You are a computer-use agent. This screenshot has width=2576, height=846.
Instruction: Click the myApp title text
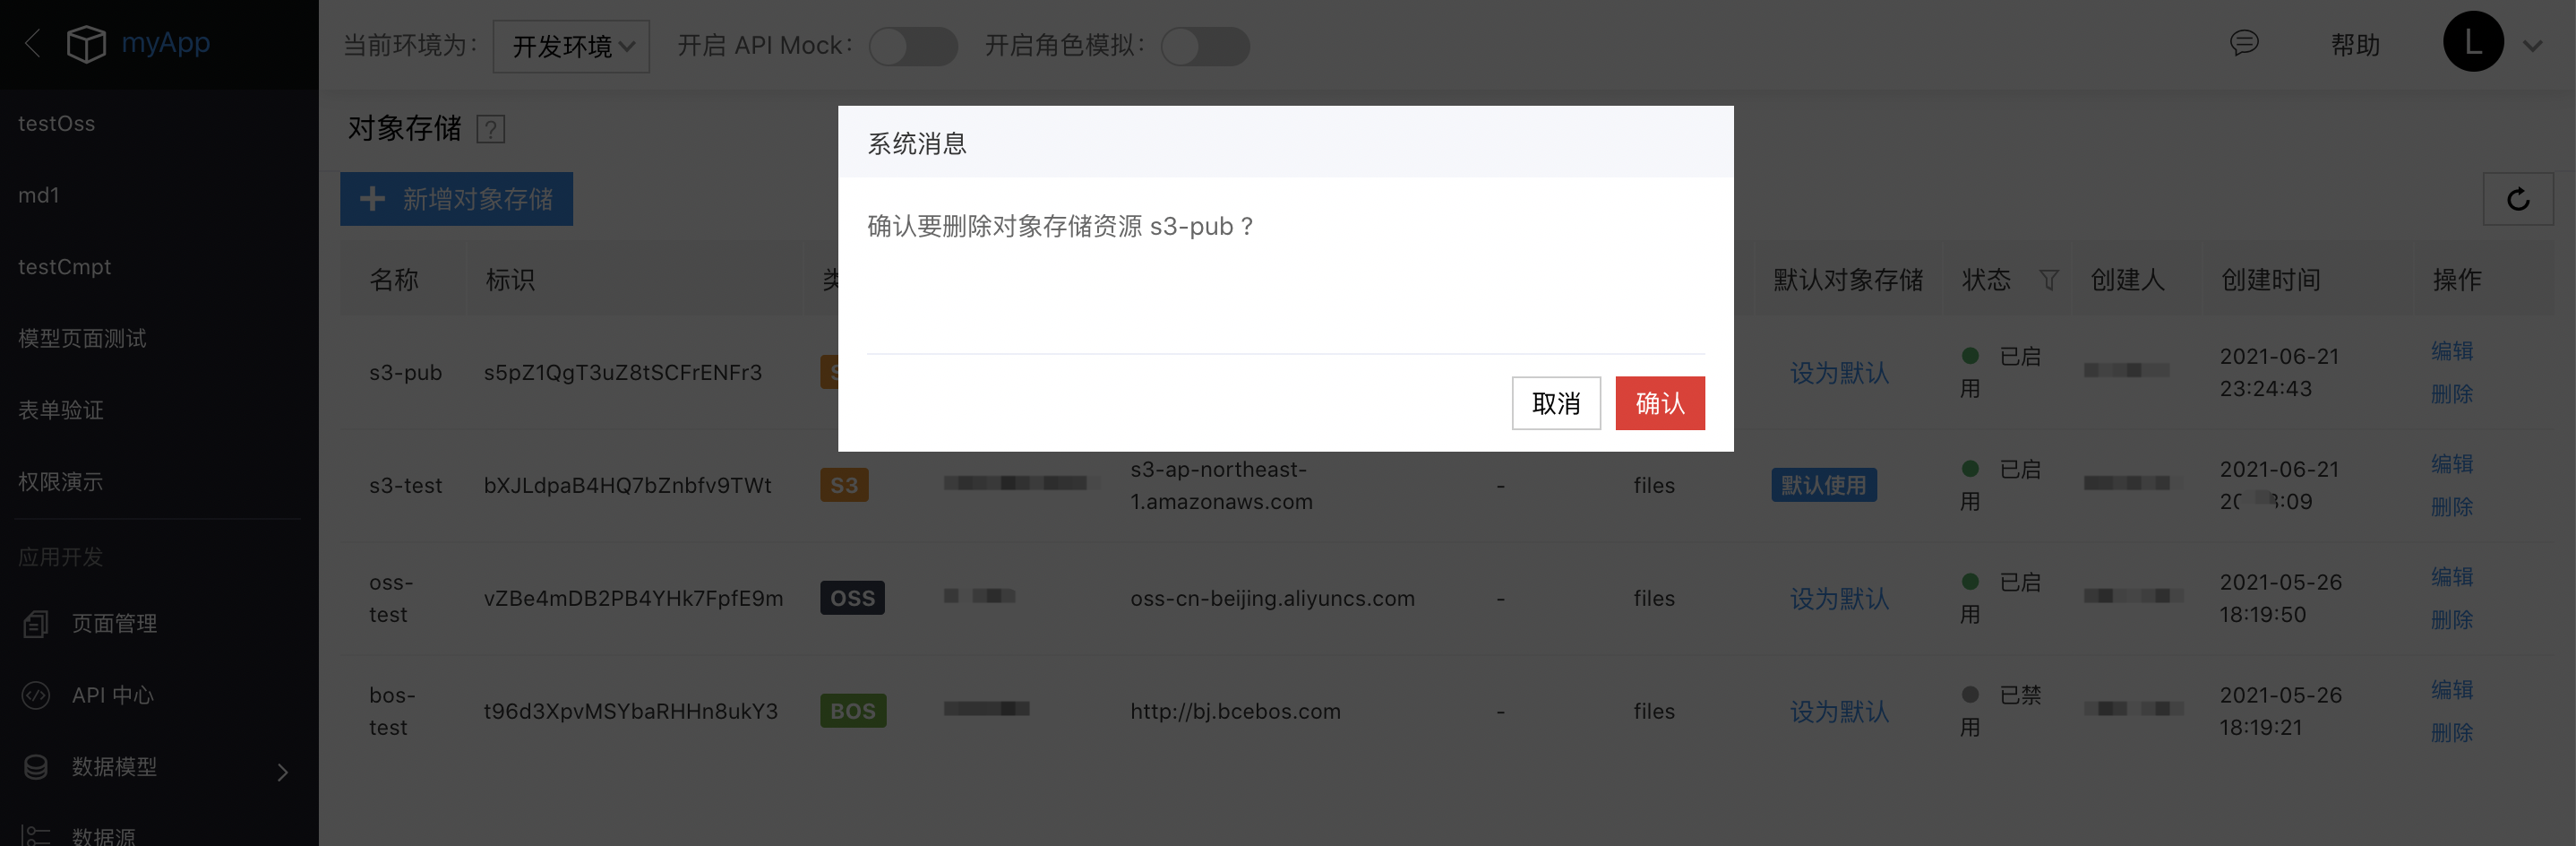(166, 43)
